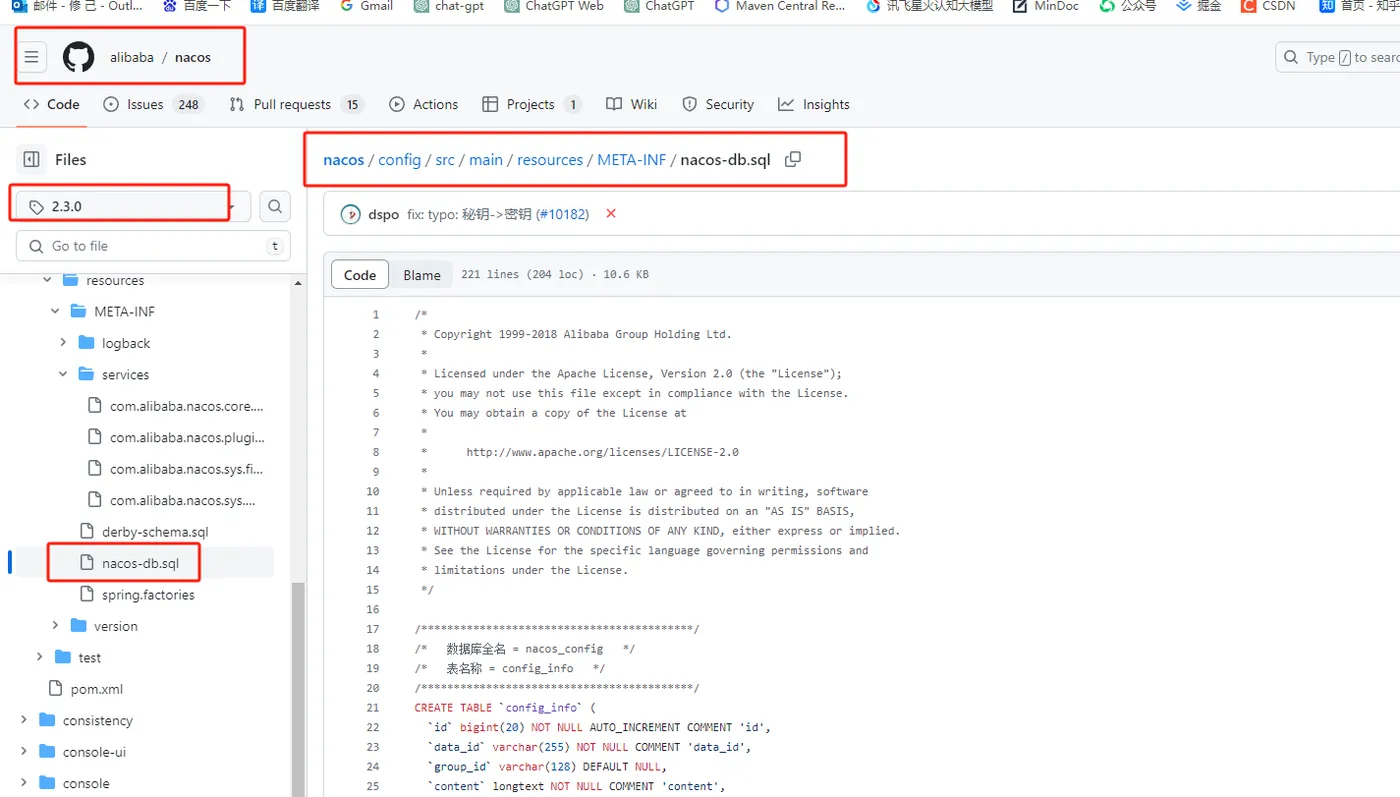Open the MinDoc bookmark

click(1045, 6)
